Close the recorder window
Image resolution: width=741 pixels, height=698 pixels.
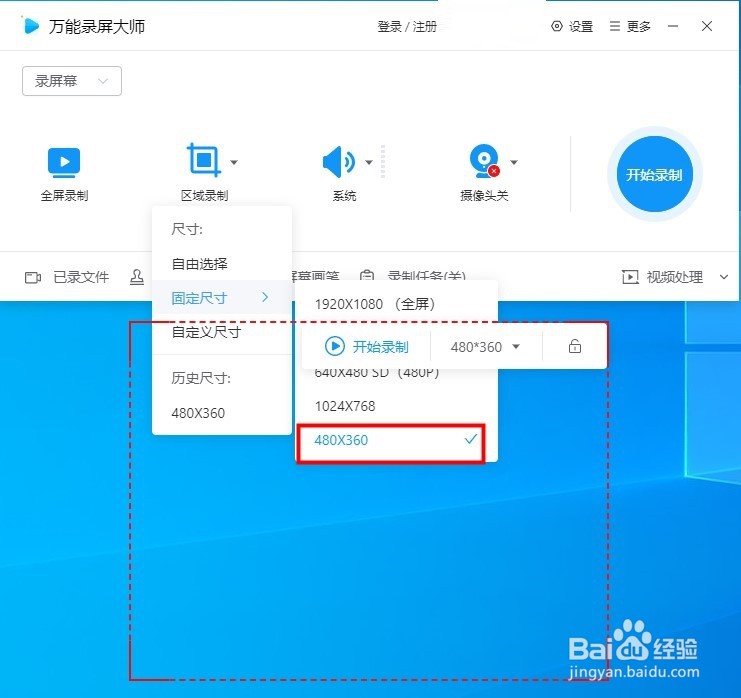click(x=707, y=26)
